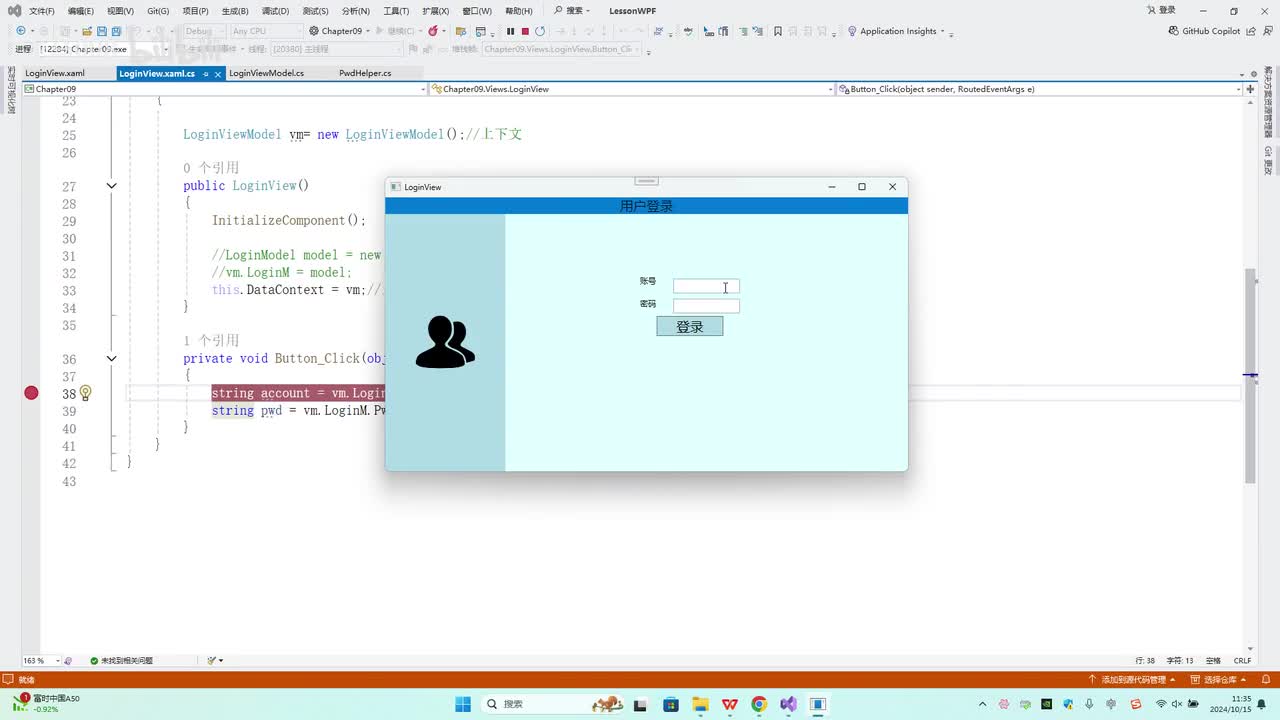Switch to the LoginViewModel.cs tab

point(266,73)
